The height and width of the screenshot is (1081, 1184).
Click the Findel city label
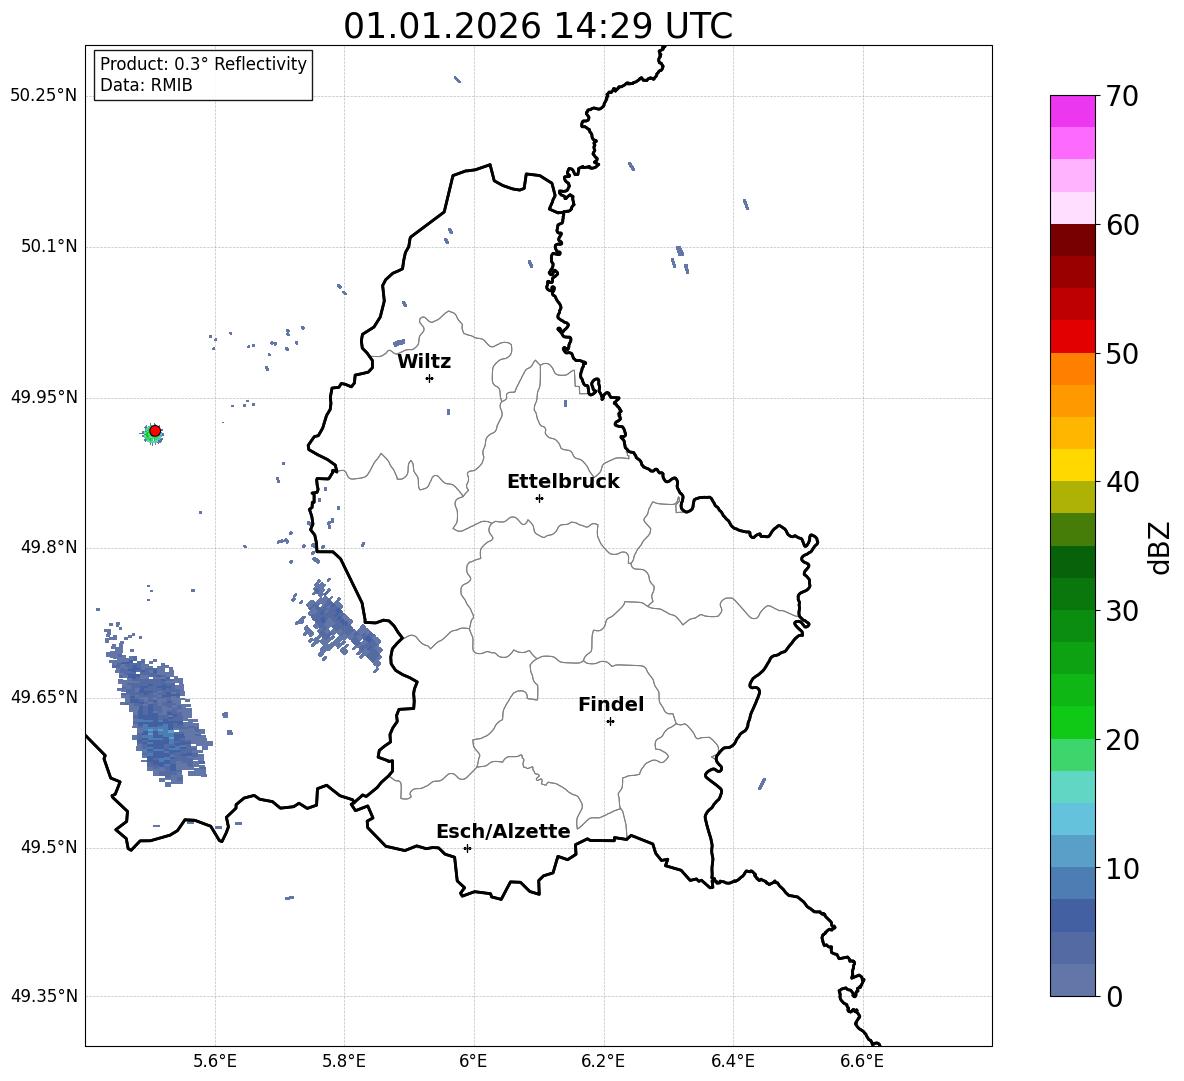(x=611, y=704)
